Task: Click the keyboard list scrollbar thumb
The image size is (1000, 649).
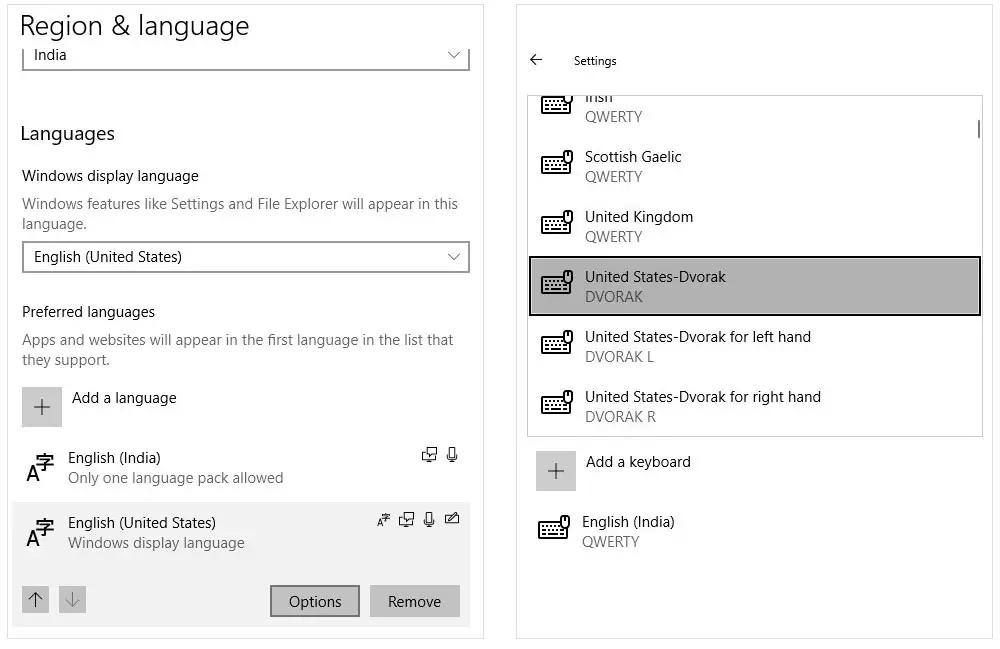Action: click(x=978, y=129)
